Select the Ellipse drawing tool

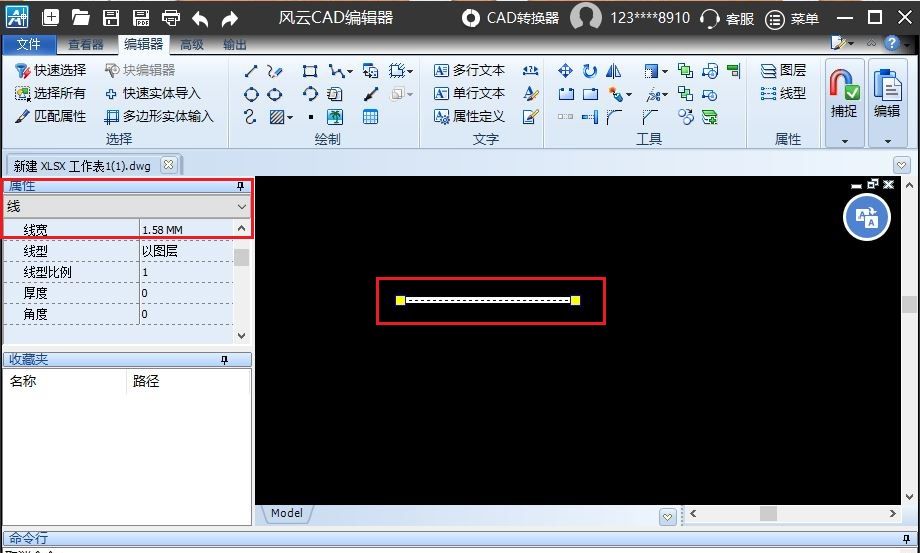(274, 94)
